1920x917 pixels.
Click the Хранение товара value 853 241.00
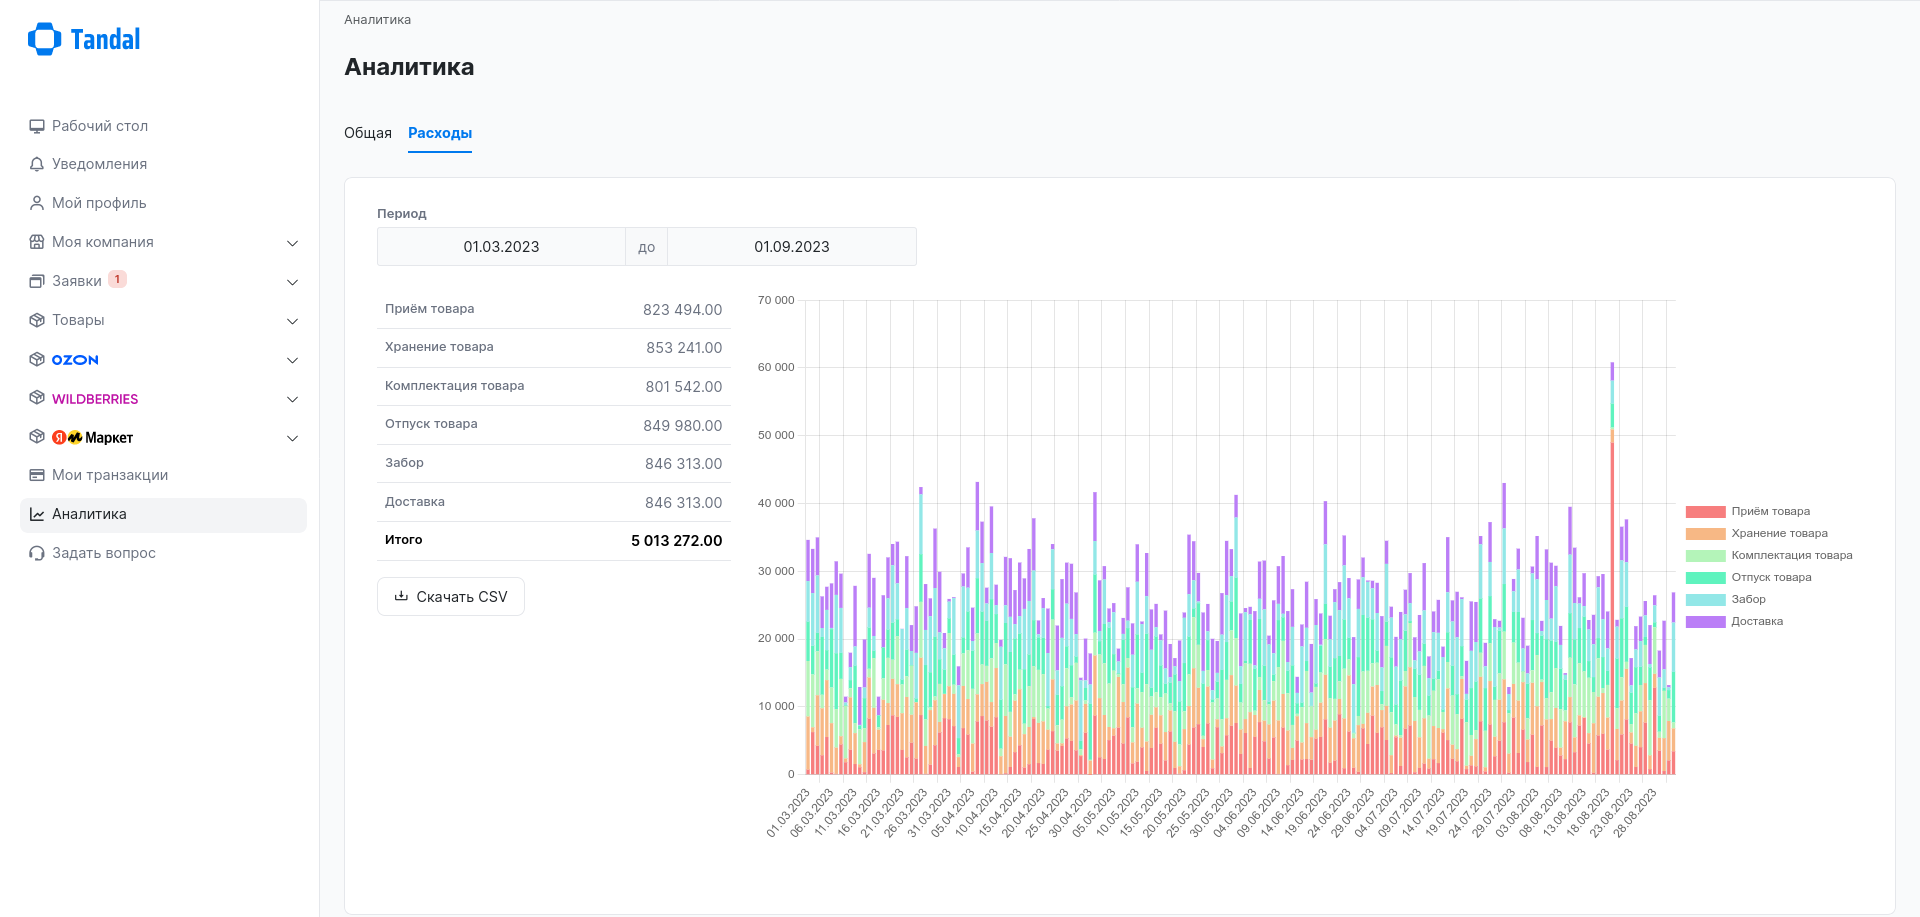click(x=684, y=348)
